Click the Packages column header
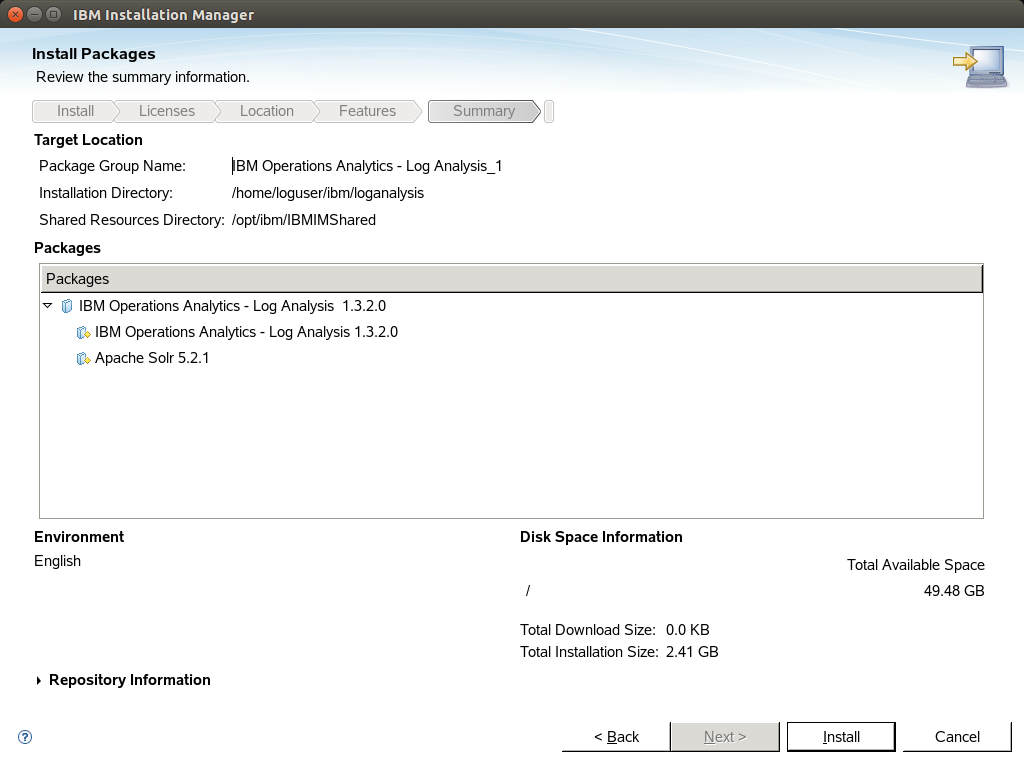Screen dimensions: 1024x768 pyautogui.click(x=511, y=279)
